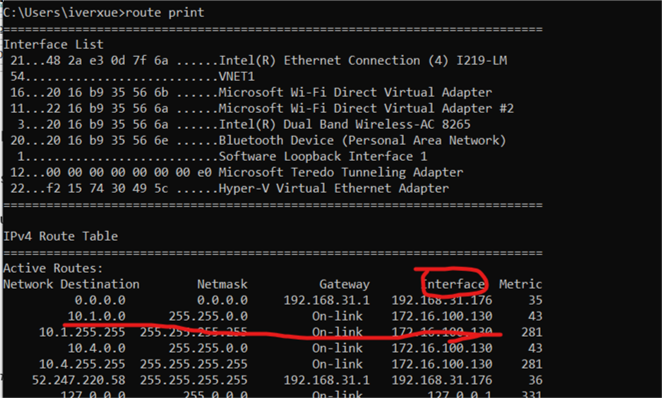Click metric value 36
This screenshot has height=399, width=664.
[535, 380]
